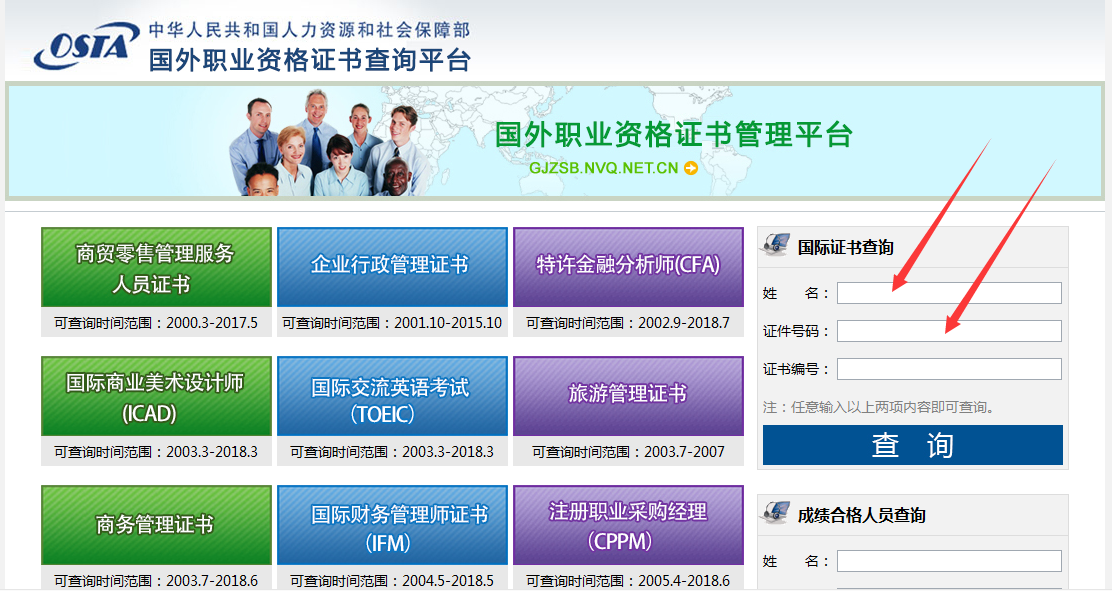The image size is (1112, 591).
Task: Select the 企业行政管理证书 tile
Action: (391, 266)
